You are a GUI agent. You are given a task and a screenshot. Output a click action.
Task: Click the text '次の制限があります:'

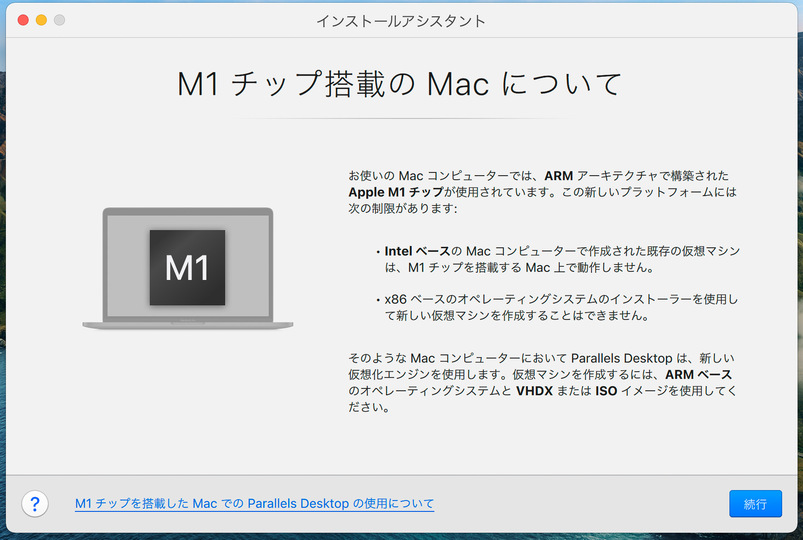pyautogui.click(x=403, y=209)
